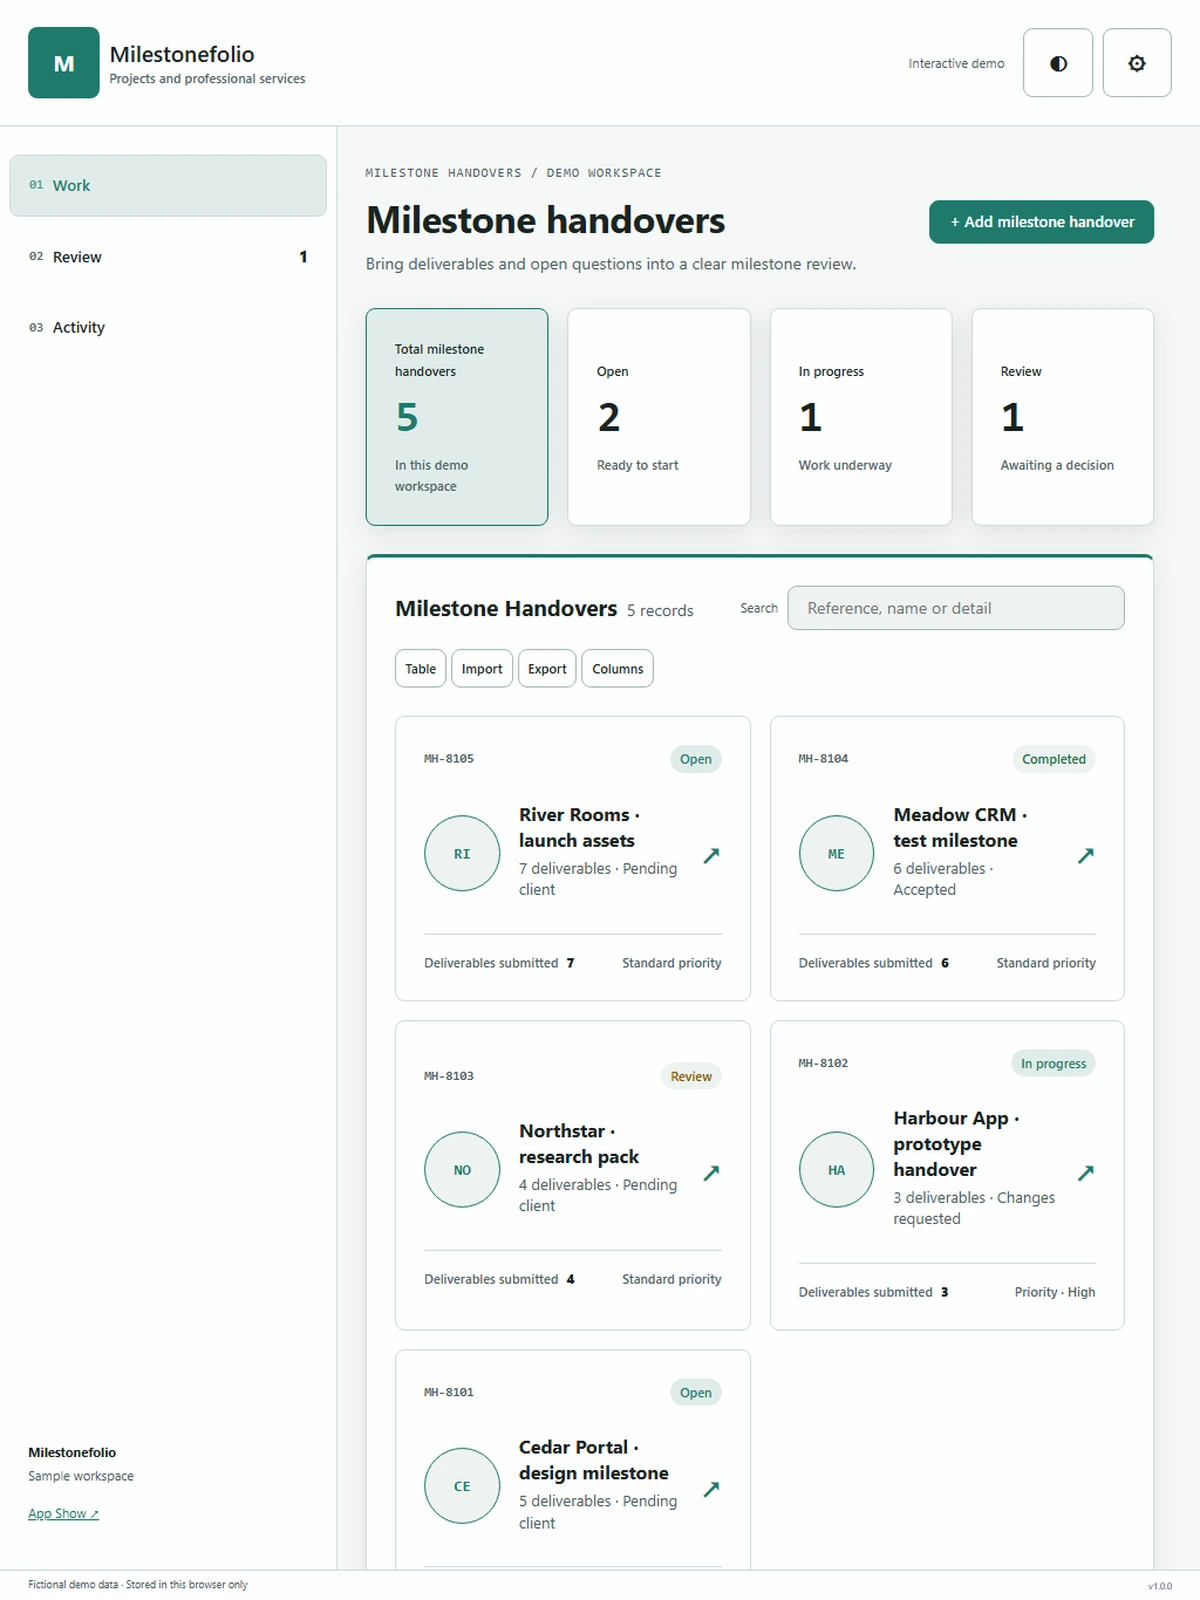The height and width of the screenshot is (1600, 1200).
Task: Open Northstar research pack arrow icon
Action: tap(711, 1172)
